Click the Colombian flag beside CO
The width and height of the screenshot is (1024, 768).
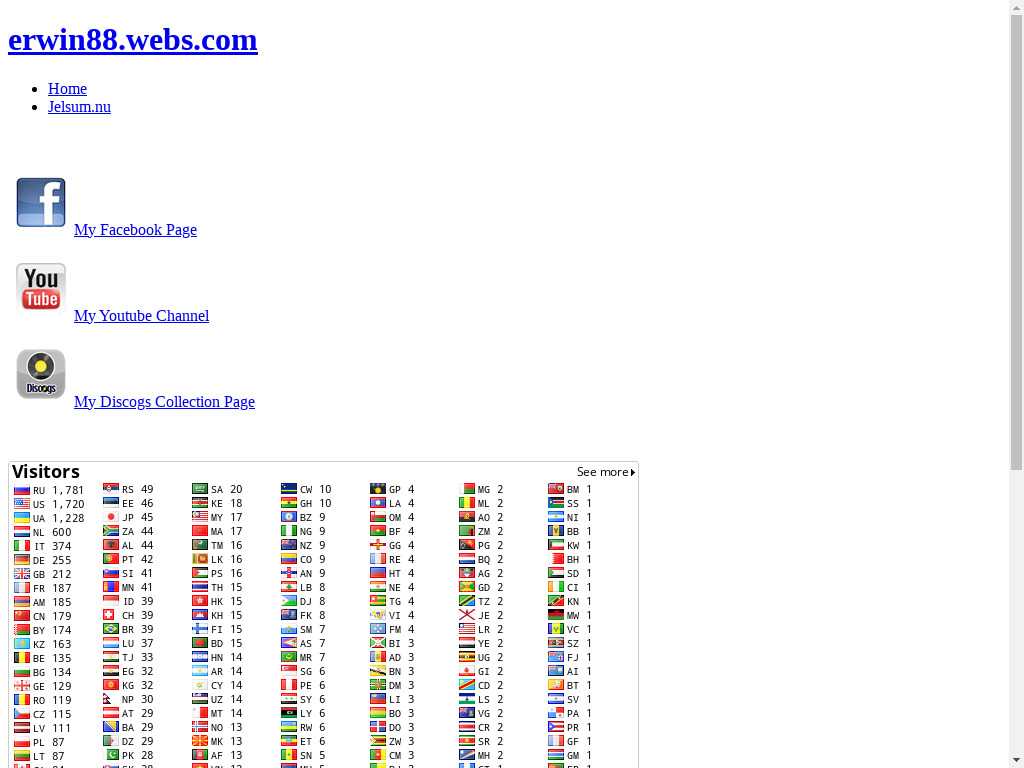pyautogui.click(x=289, y=559)
